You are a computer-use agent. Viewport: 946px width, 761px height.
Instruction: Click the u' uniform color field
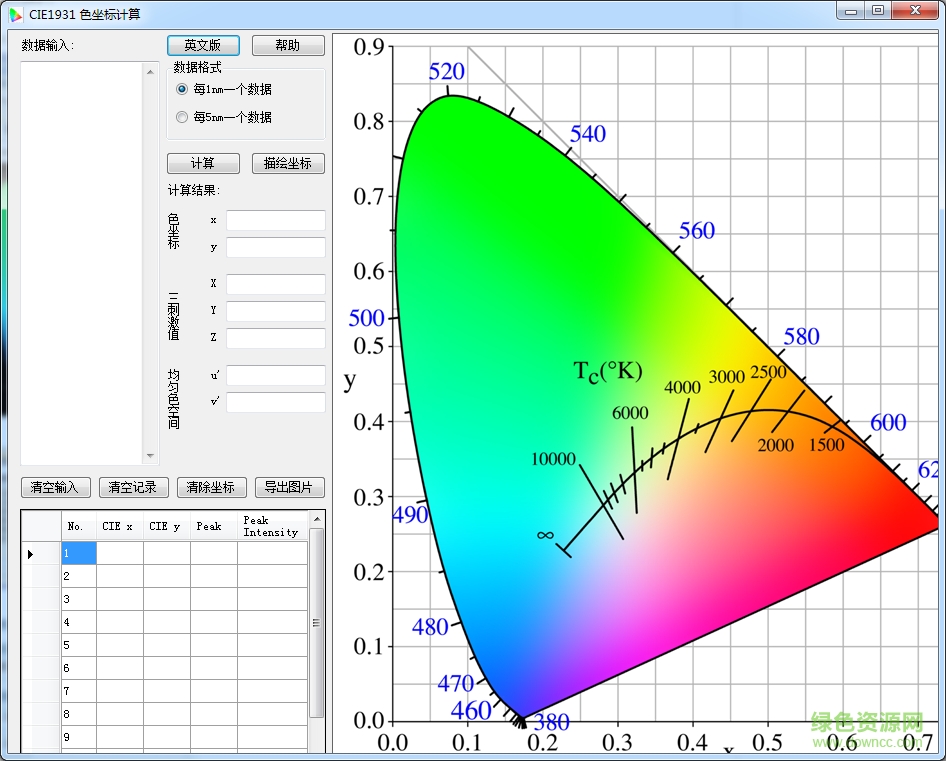pyautogui.click(x=275, y=375)
